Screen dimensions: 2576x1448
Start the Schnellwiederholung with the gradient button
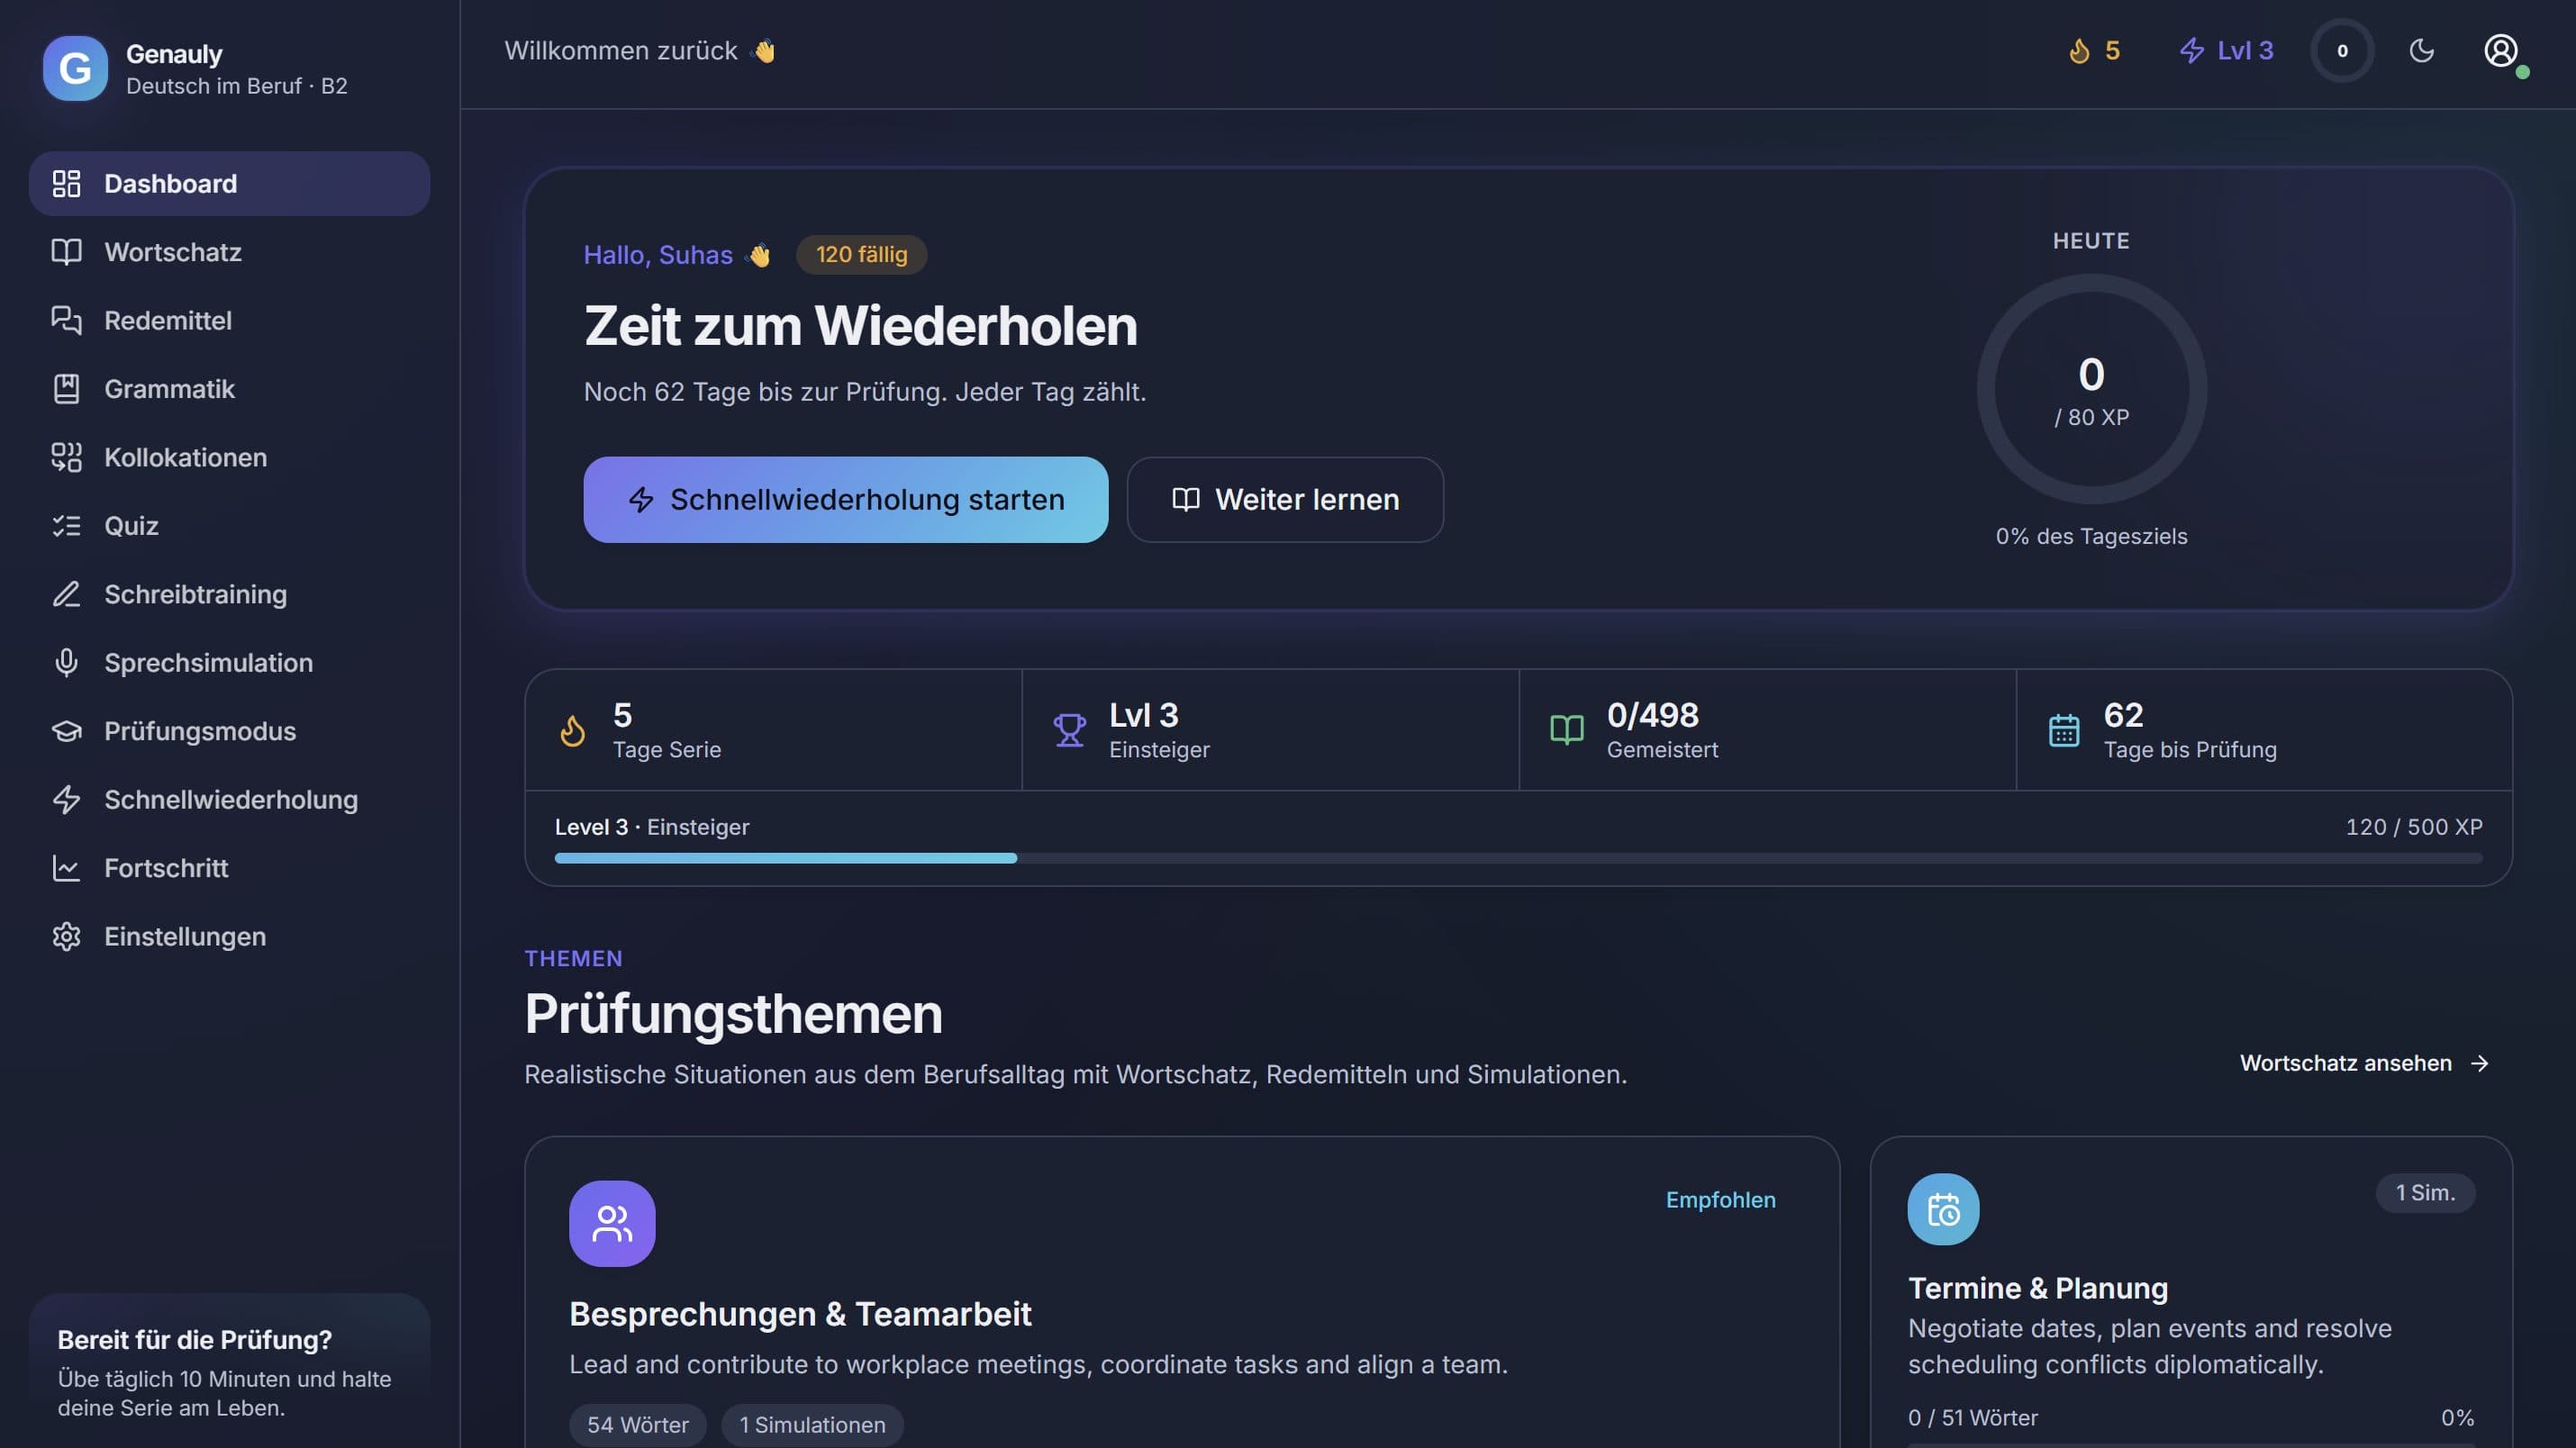click(x=845, y=500)
